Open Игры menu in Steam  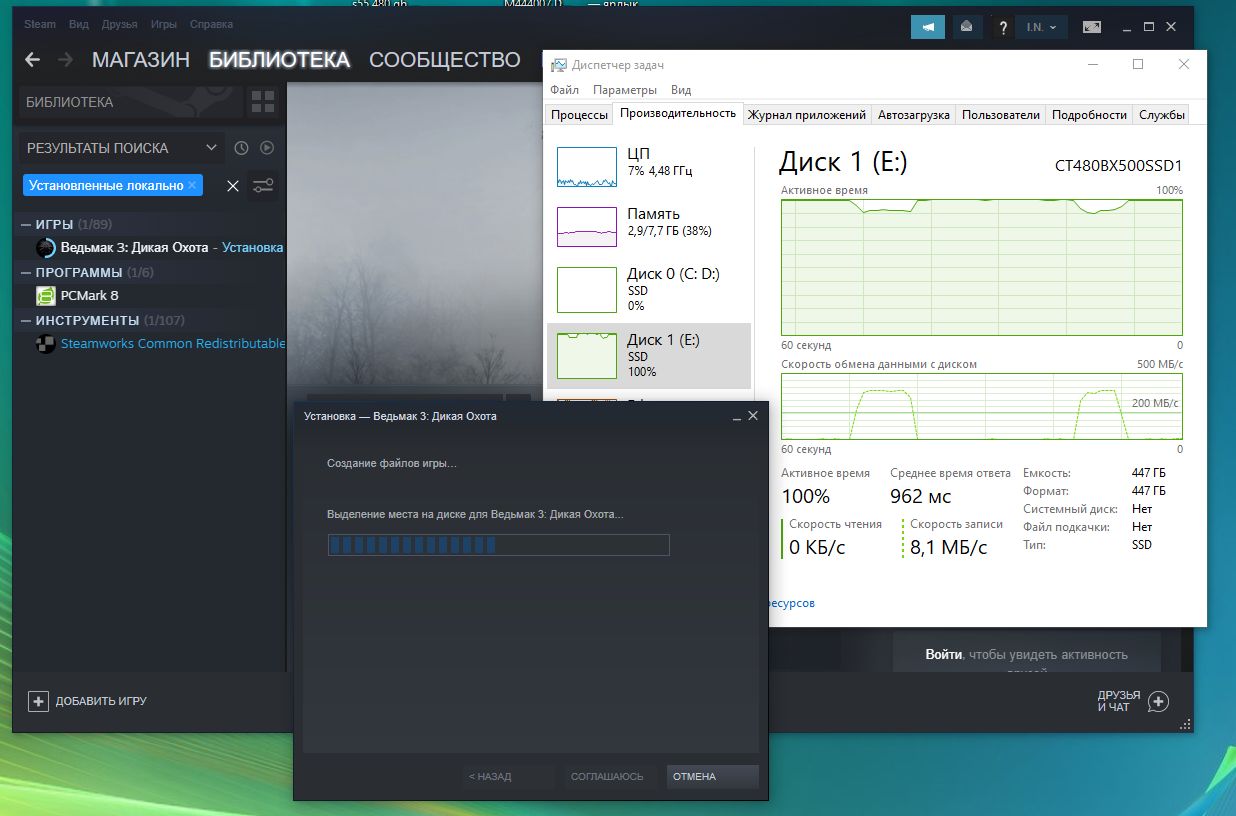point(164,24)
